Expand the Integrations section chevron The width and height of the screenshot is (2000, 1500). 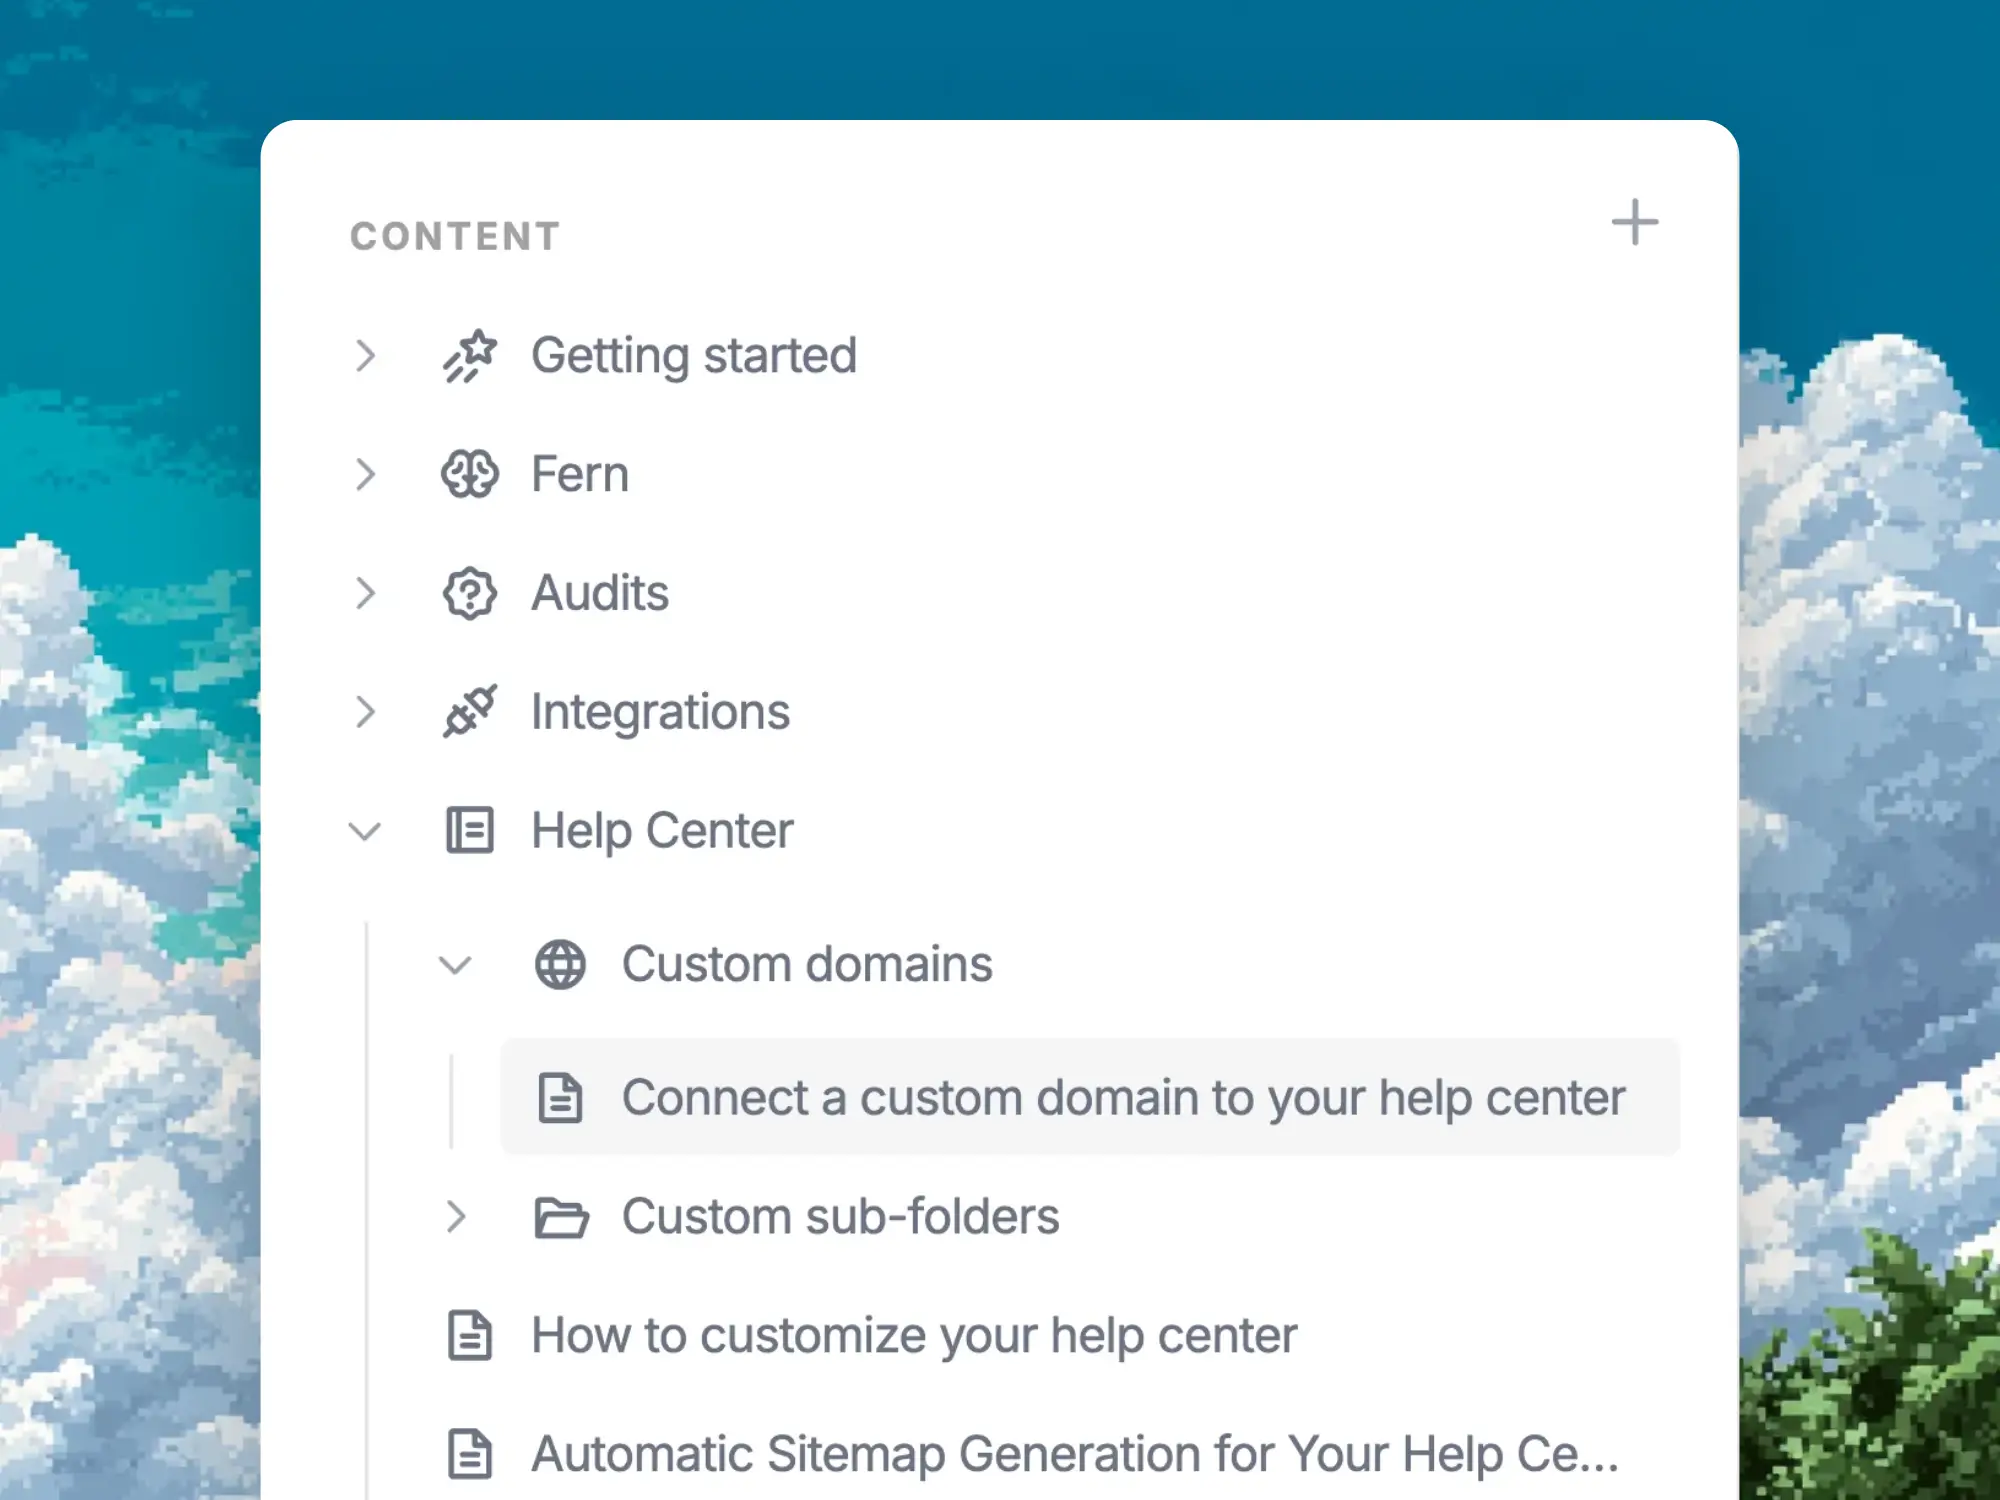coord(366,712)
